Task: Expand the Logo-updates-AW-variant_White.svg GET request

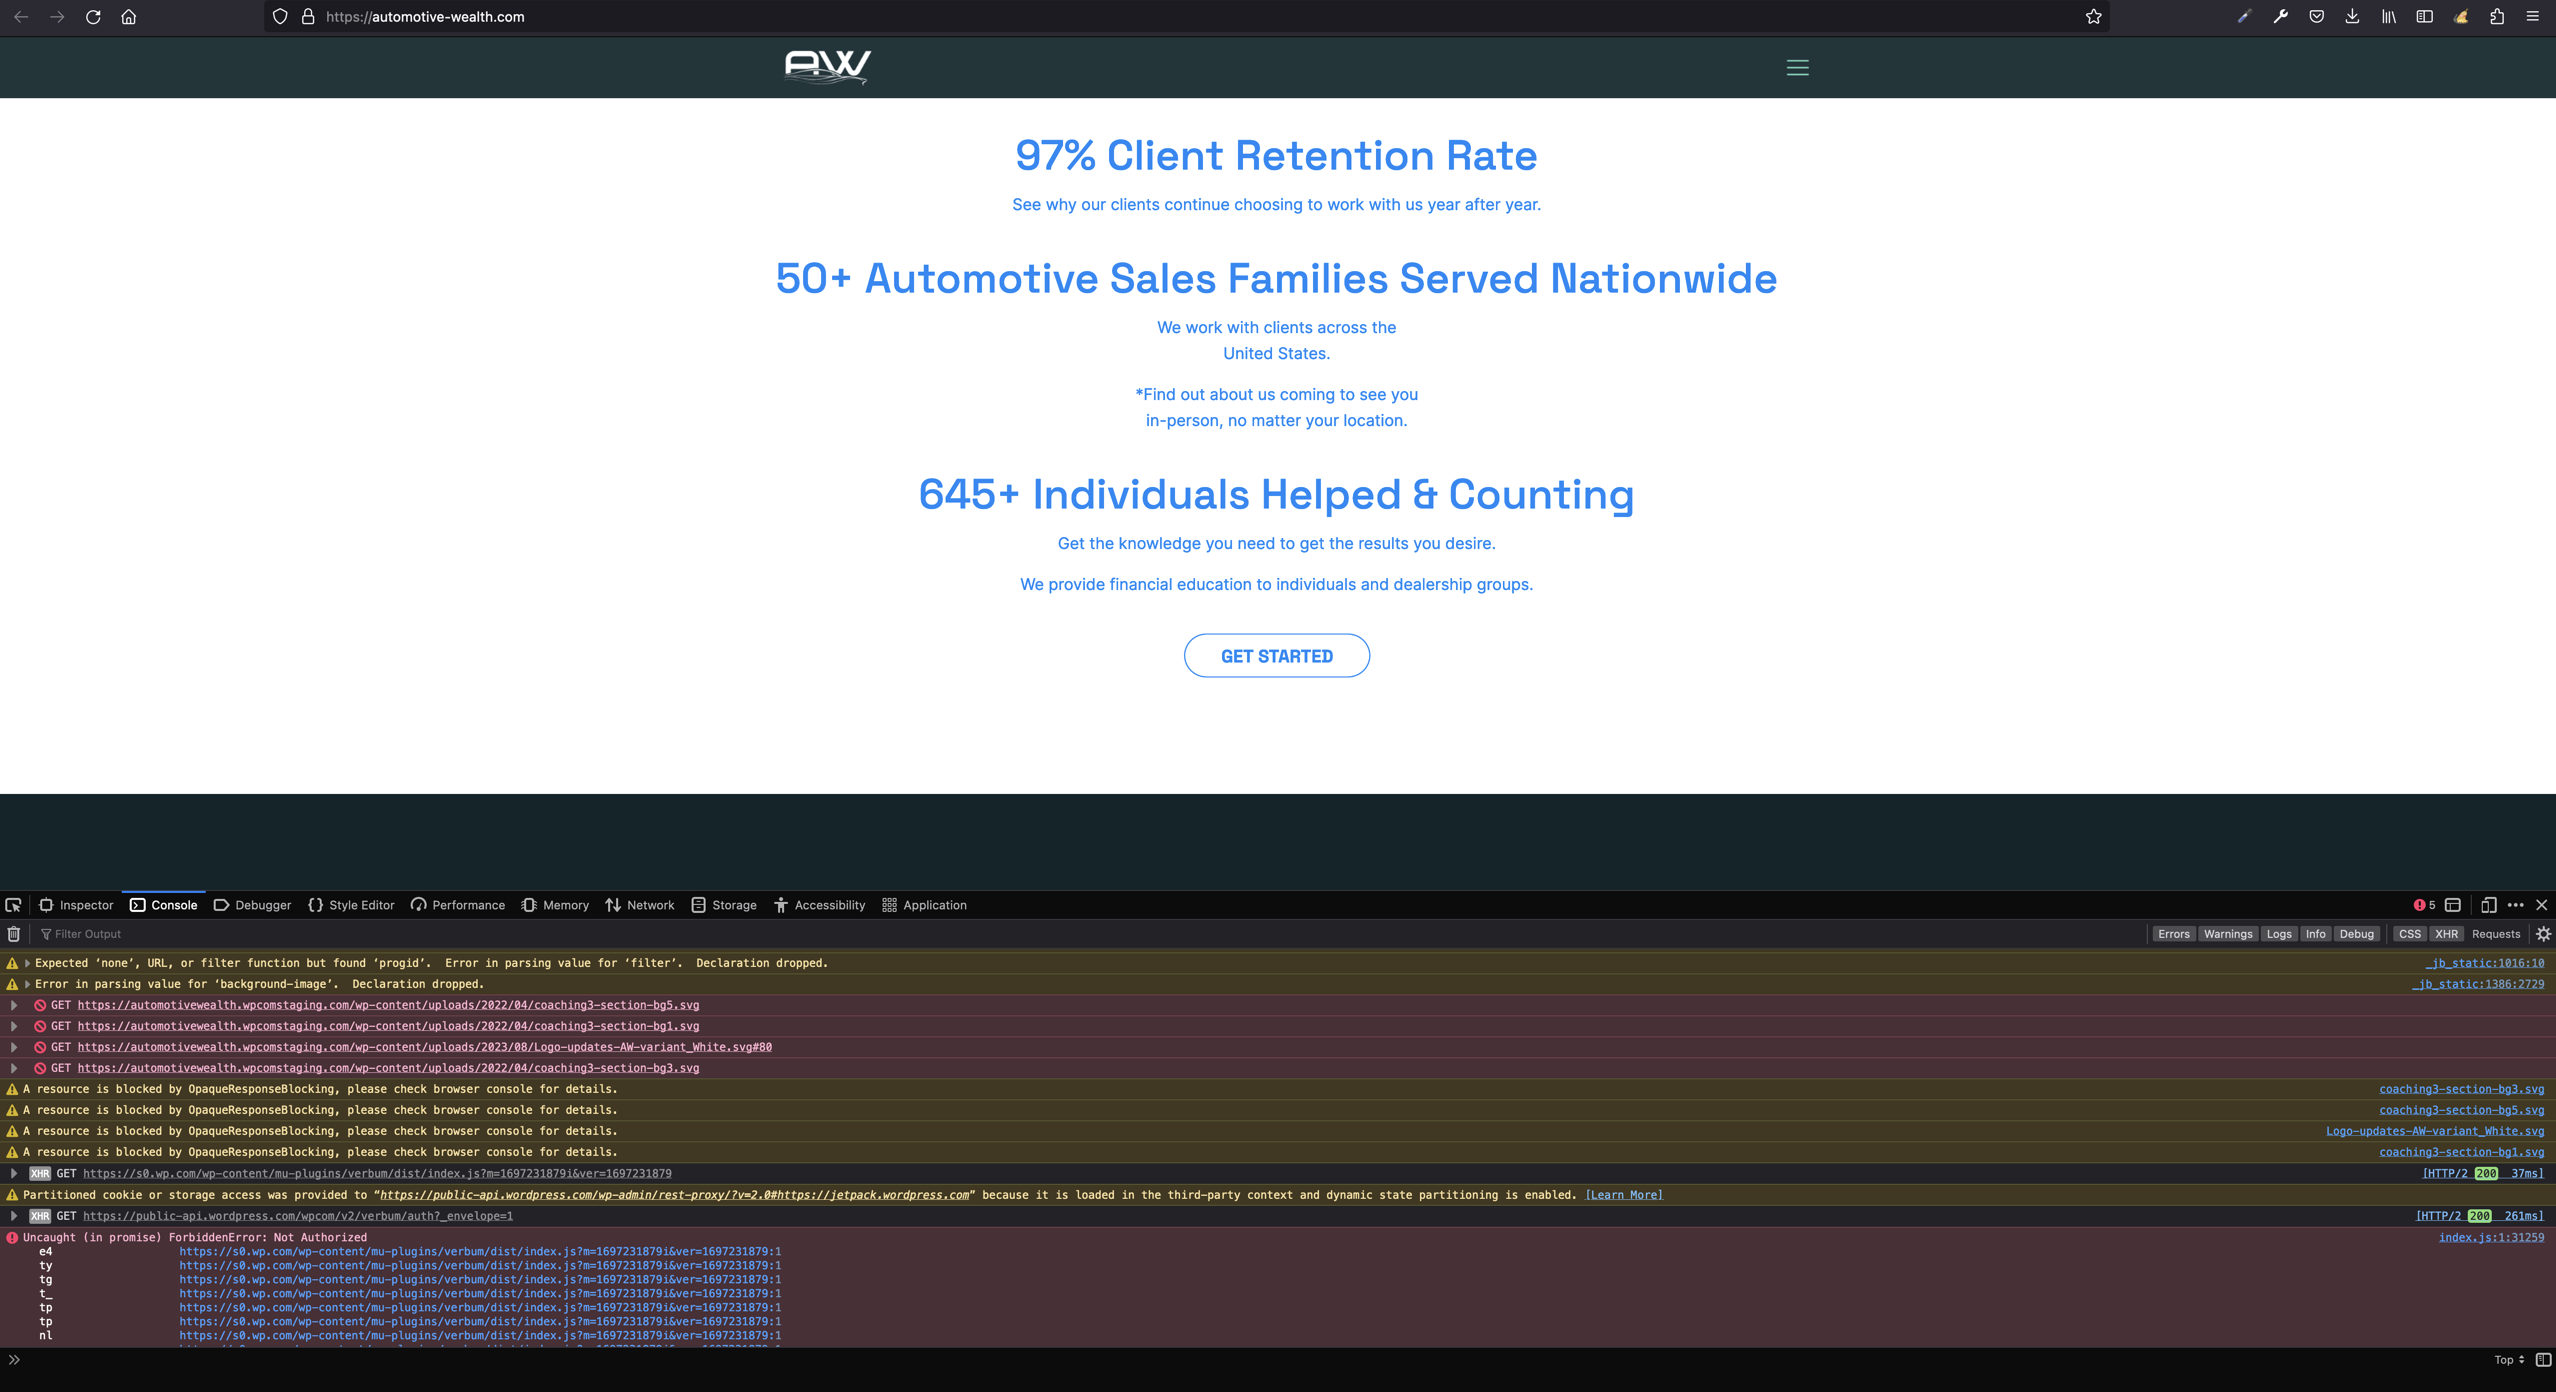Action: (x=14, y=1048)
